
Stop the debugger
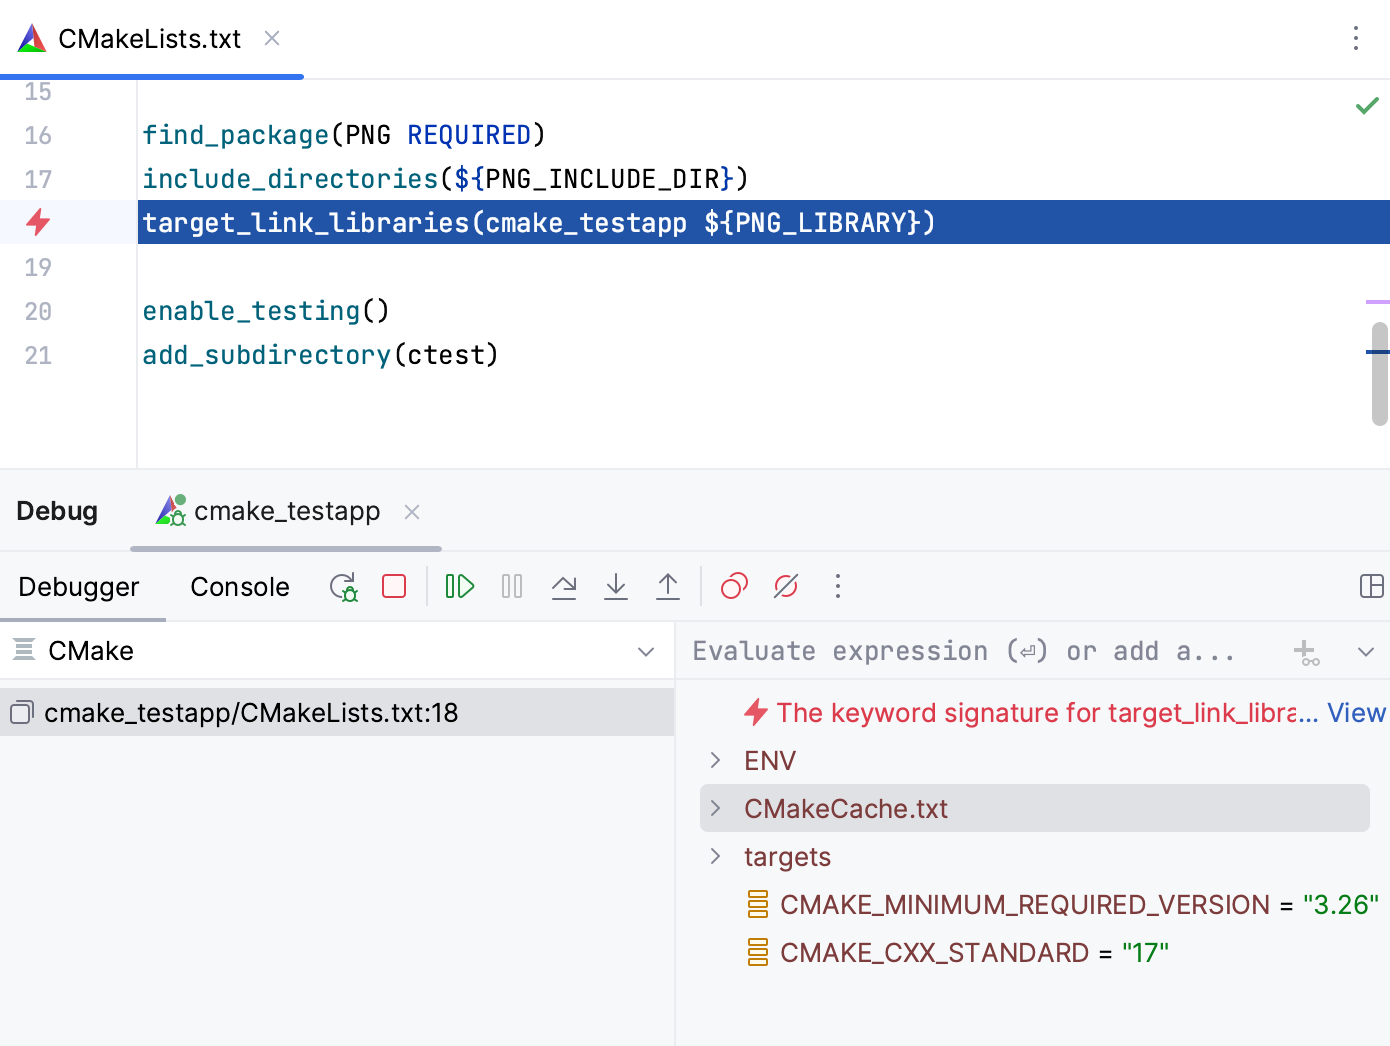tap(393, 586)
